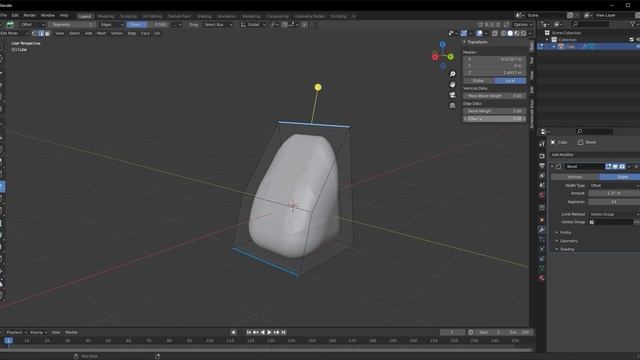Screen dimensions: 640x360
Task: Toggle the Collection visibility eye
Action: [638, 40]
